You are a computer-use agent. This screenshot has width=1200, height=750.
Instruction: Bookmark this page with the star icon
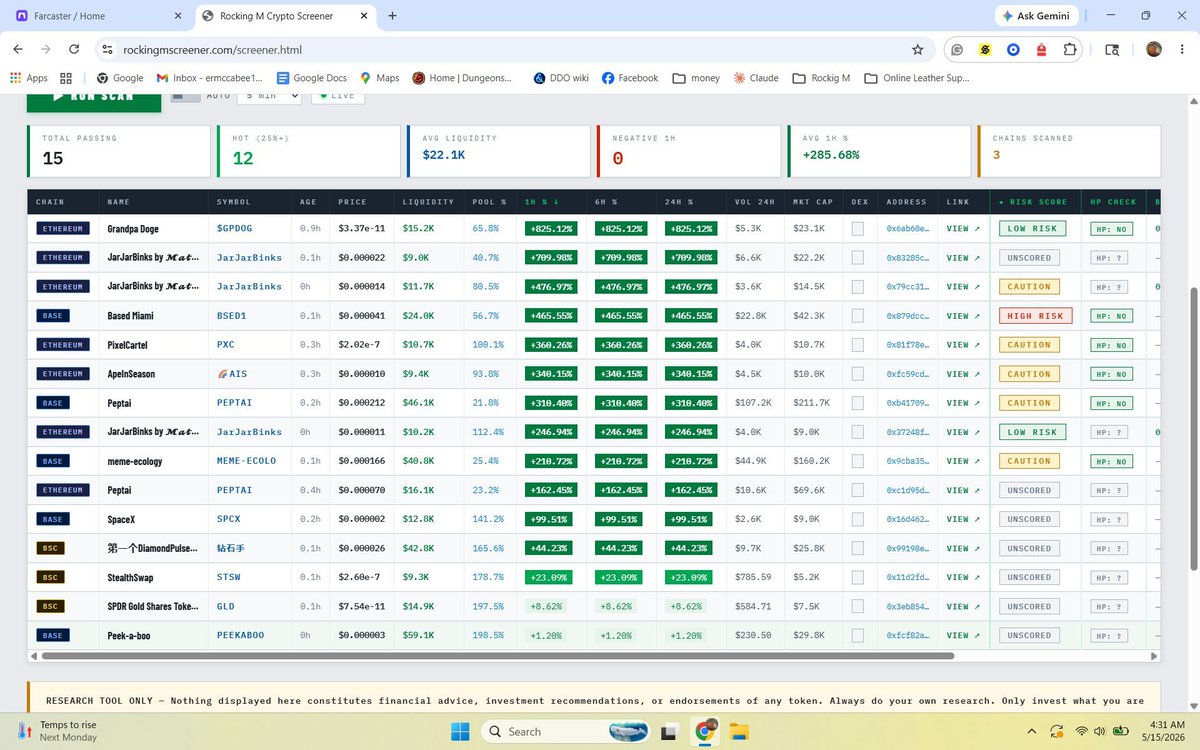pyautogui.click(x=917, y=49)
